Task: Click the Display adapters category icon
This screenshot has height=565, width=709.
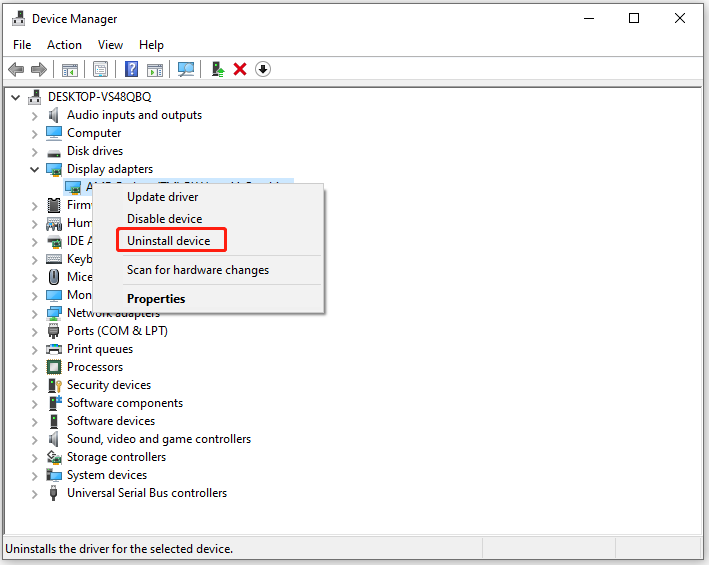Action: (54, 170)
